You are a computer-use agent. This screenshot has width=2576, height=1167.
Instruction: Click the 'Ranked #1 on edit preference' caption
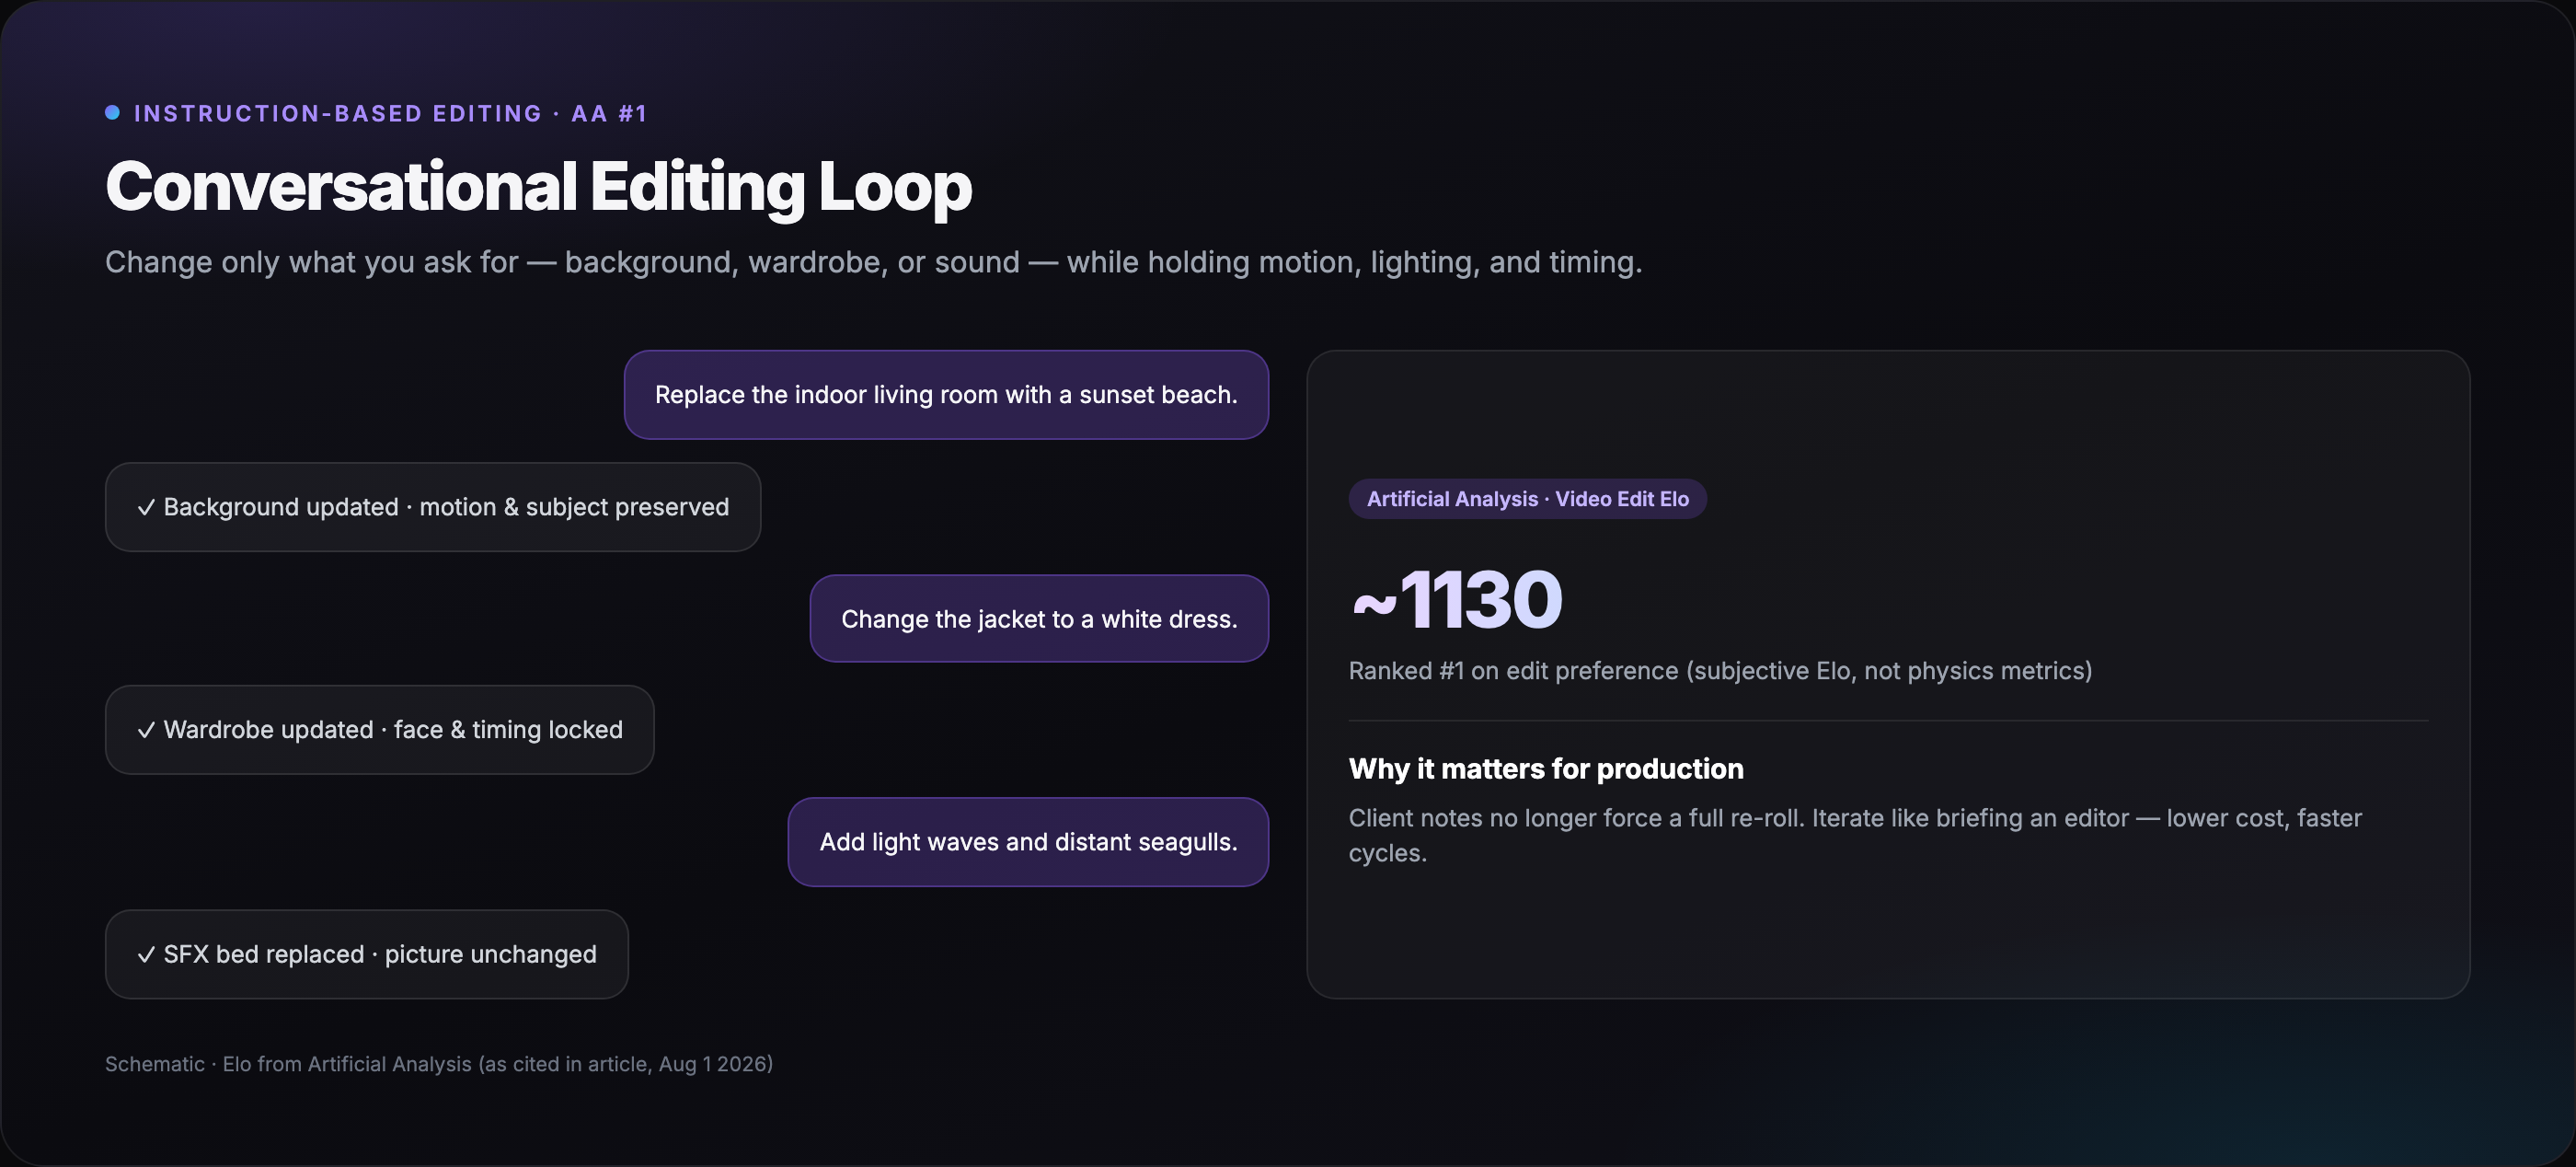[1720, 671]
